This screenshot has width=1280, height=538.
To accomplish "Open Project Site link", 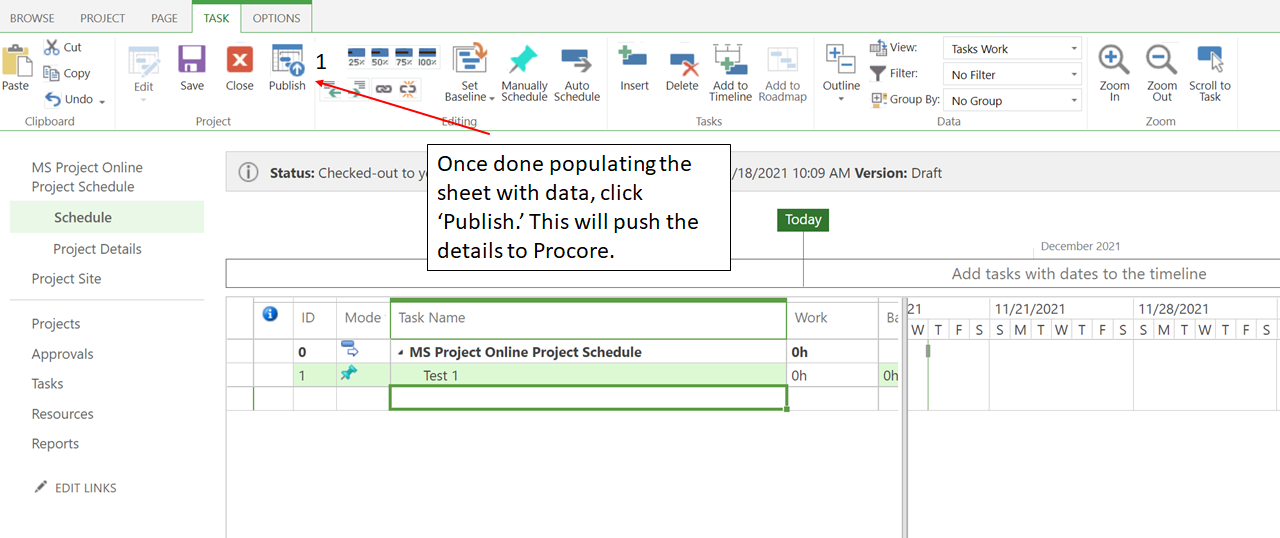I will 66,279.
